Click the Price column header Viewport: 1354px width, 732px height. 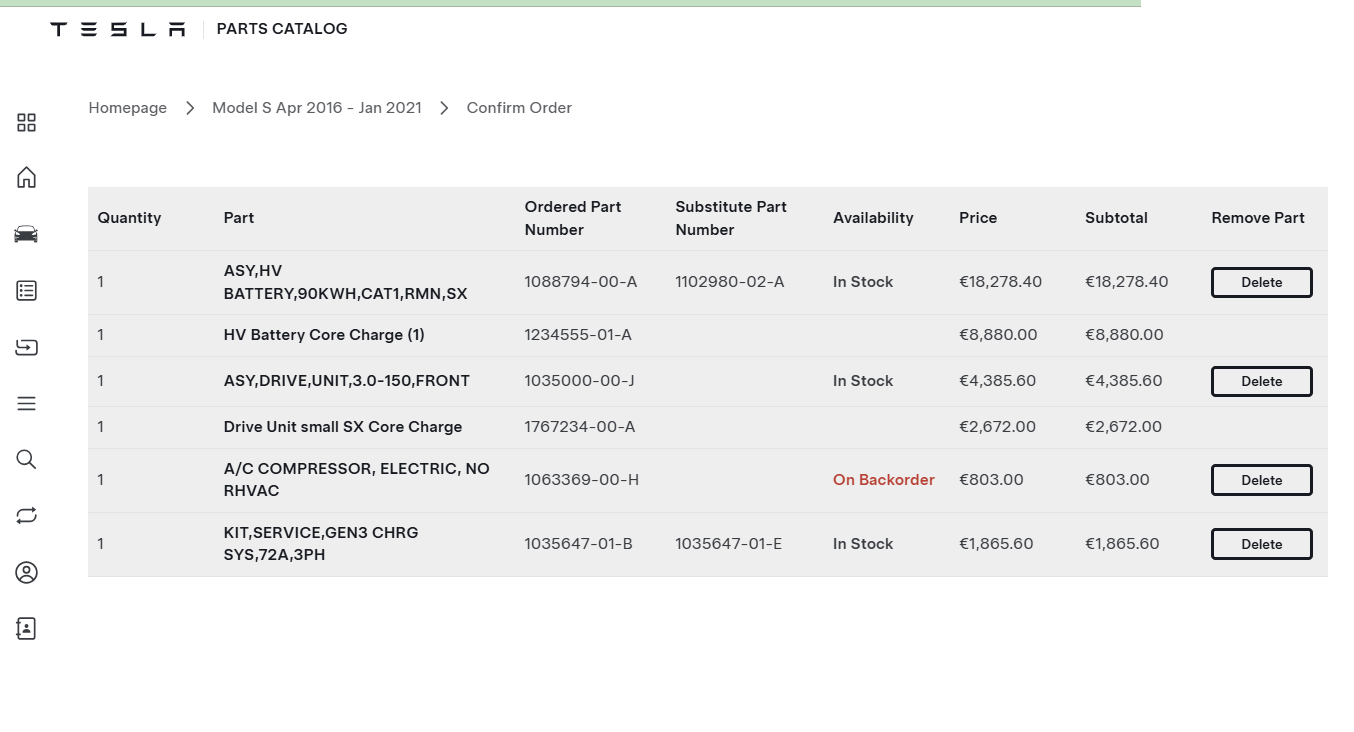(x=978, y=218)
